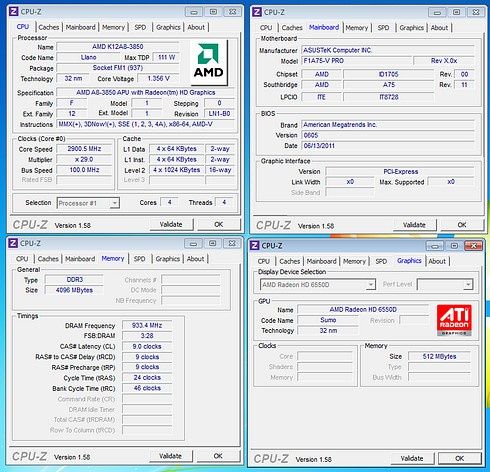Image resolution: width=490 pixels, height=472 pixels.
Task: Close the Graphics CPU-Z window
Action: [473, 246]
